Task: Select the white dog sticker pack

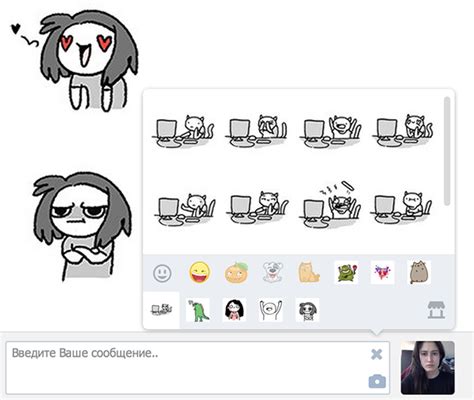Action: coord(273,273)
